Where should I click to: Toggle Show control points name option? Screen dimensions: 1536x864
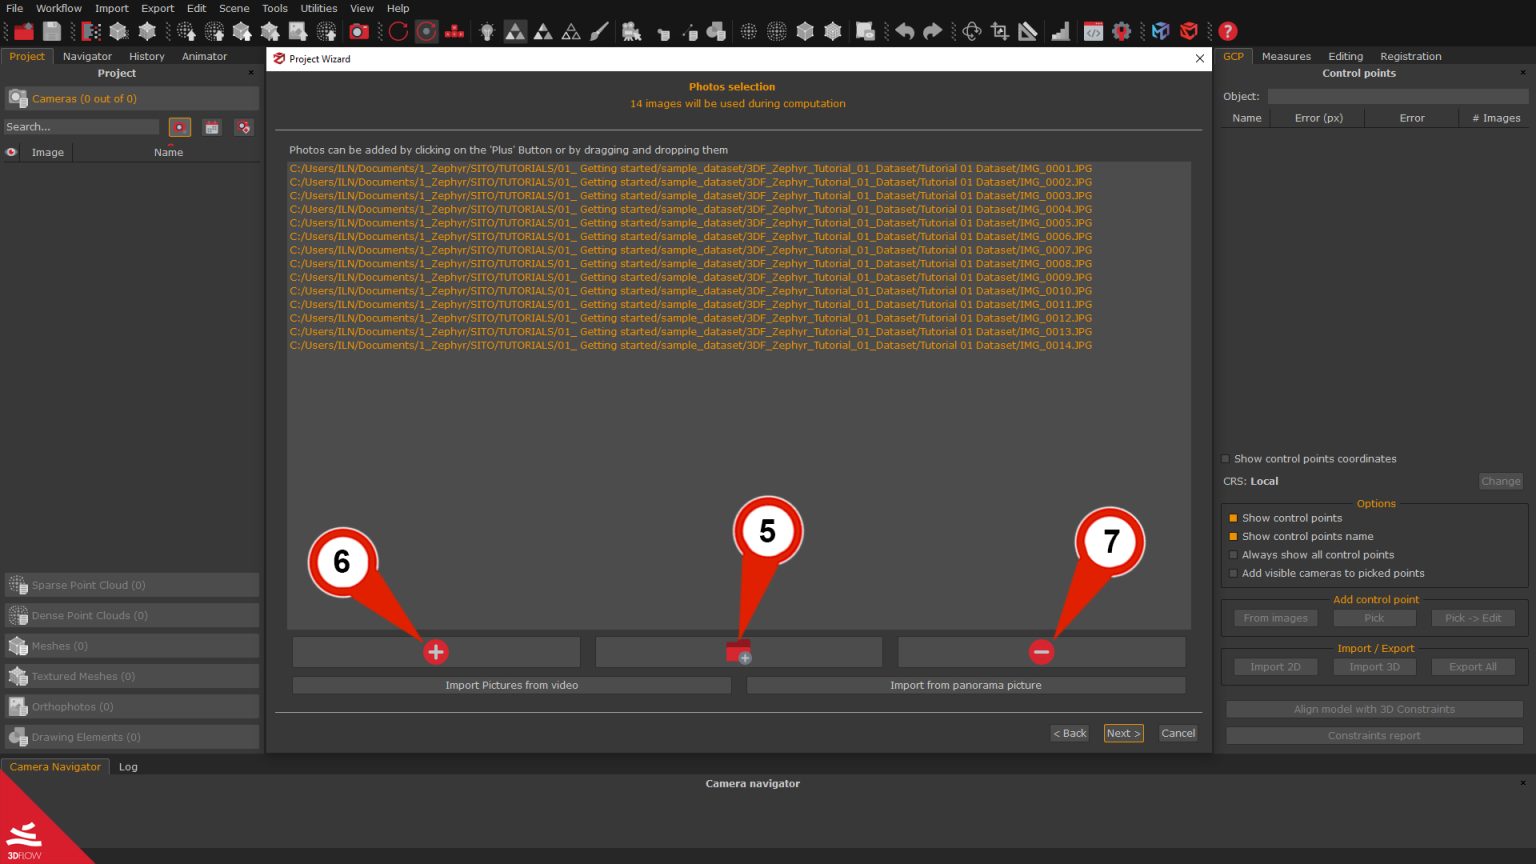tap(1233, 537)
